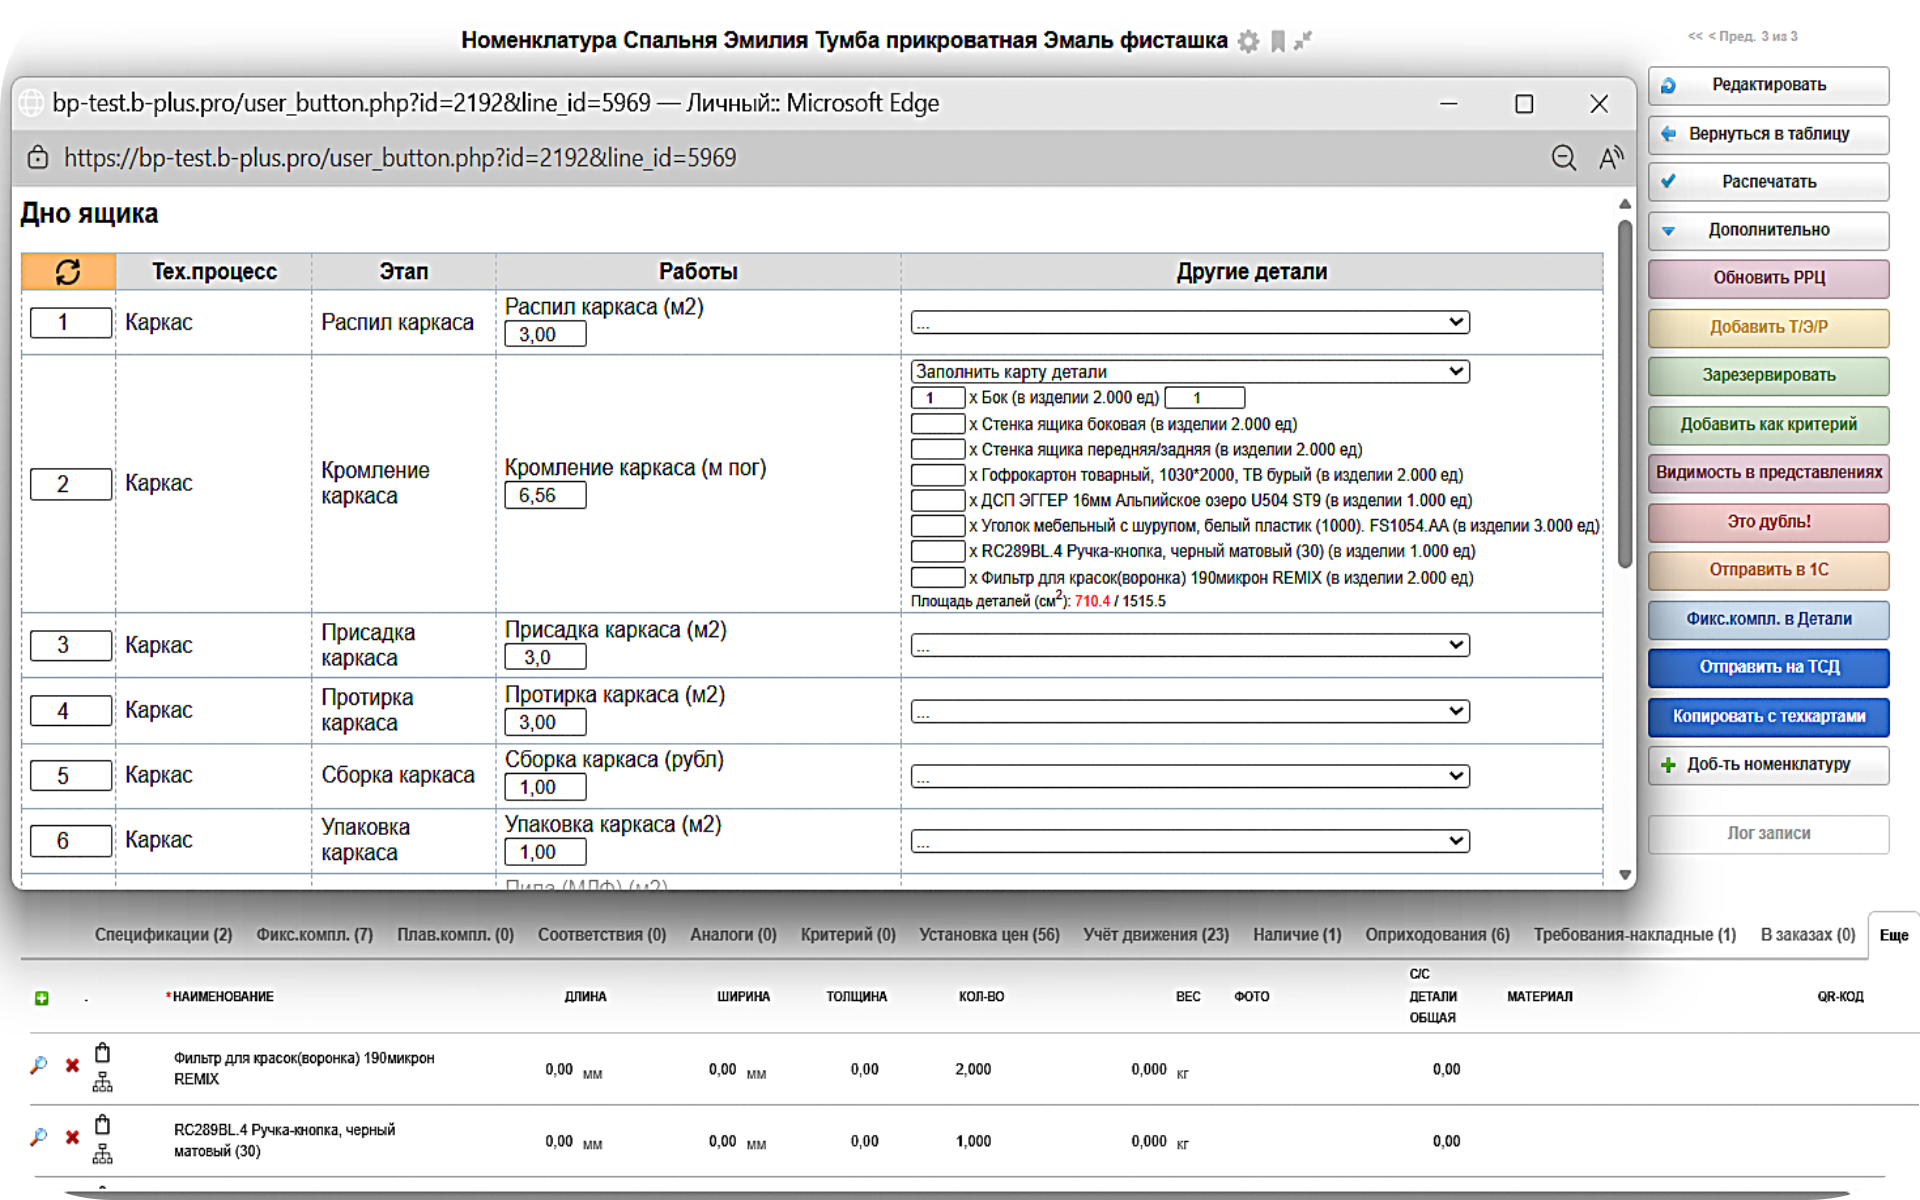Image resolution: width=1920 pixels, height=1200 pixels.
Task: Open magnifier for Фильтр для красок row
Action: click(x=38, y=1065)
